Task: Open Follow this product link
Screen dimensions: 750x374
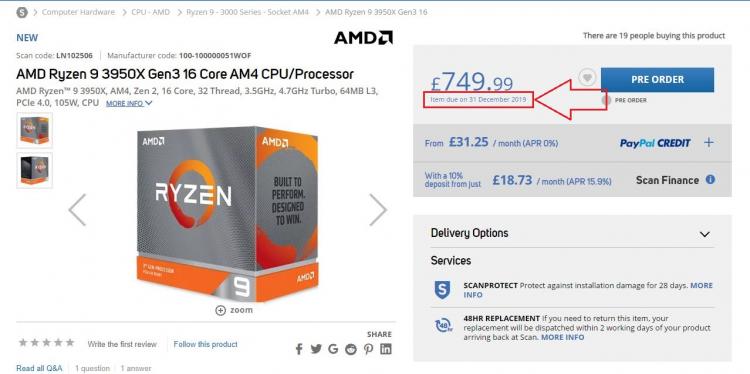Action: tap(205, 344)
